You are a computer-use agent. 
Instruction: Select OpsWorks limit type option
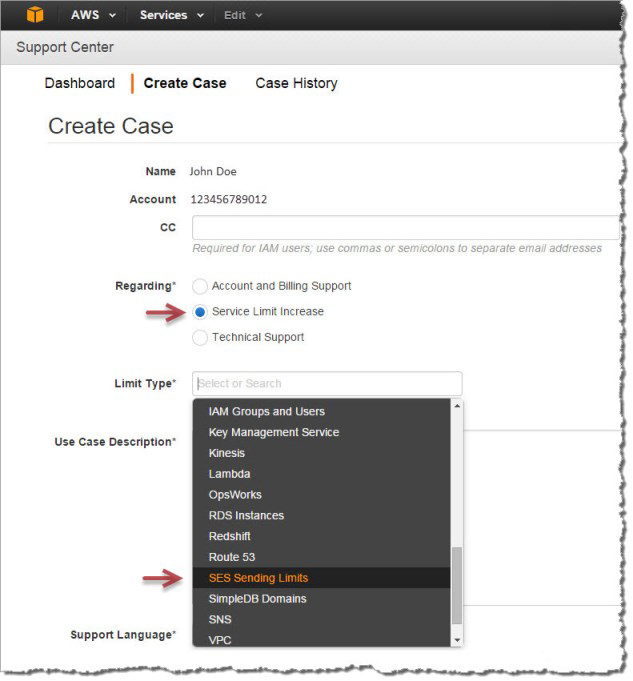click(x=321, y=495)
